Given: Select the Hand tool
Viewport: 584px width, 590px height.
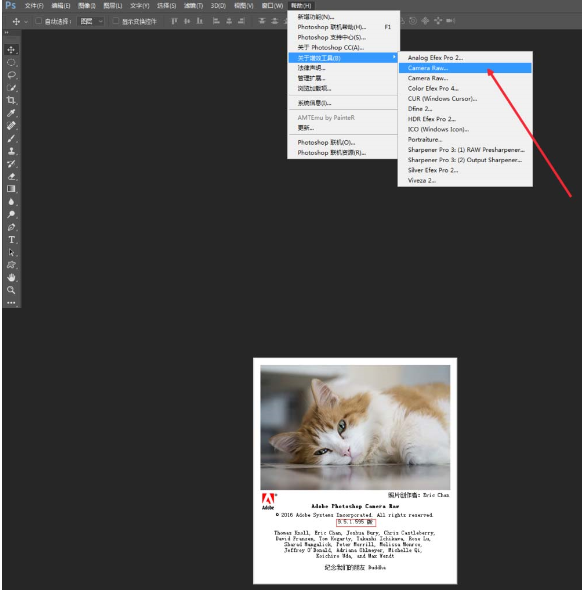Looking at the screenshot, I should 11,278.
